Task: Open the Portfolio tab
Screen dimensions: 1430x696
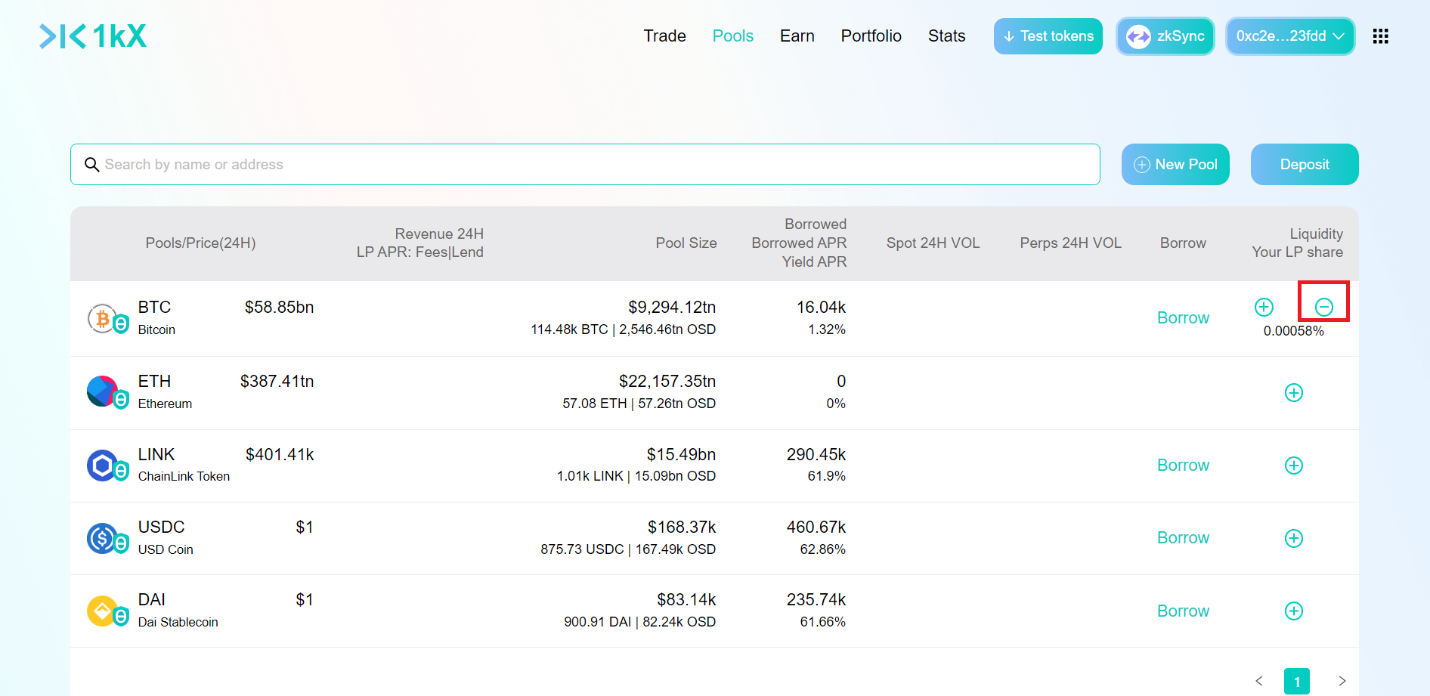Action: 871,36
